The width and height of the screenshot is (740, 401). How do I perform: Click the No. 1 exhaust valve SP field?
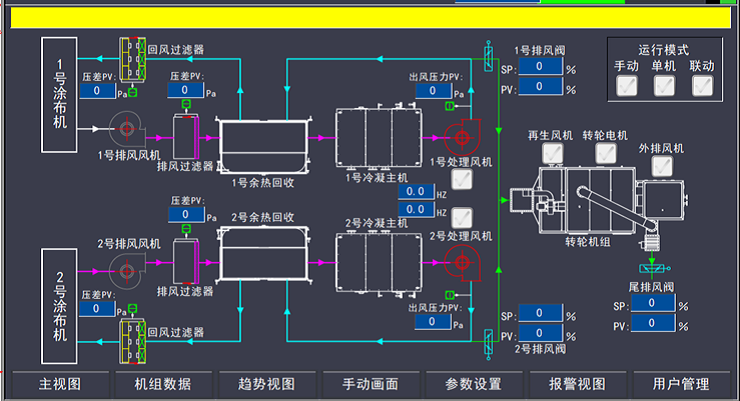coord(541,67)
